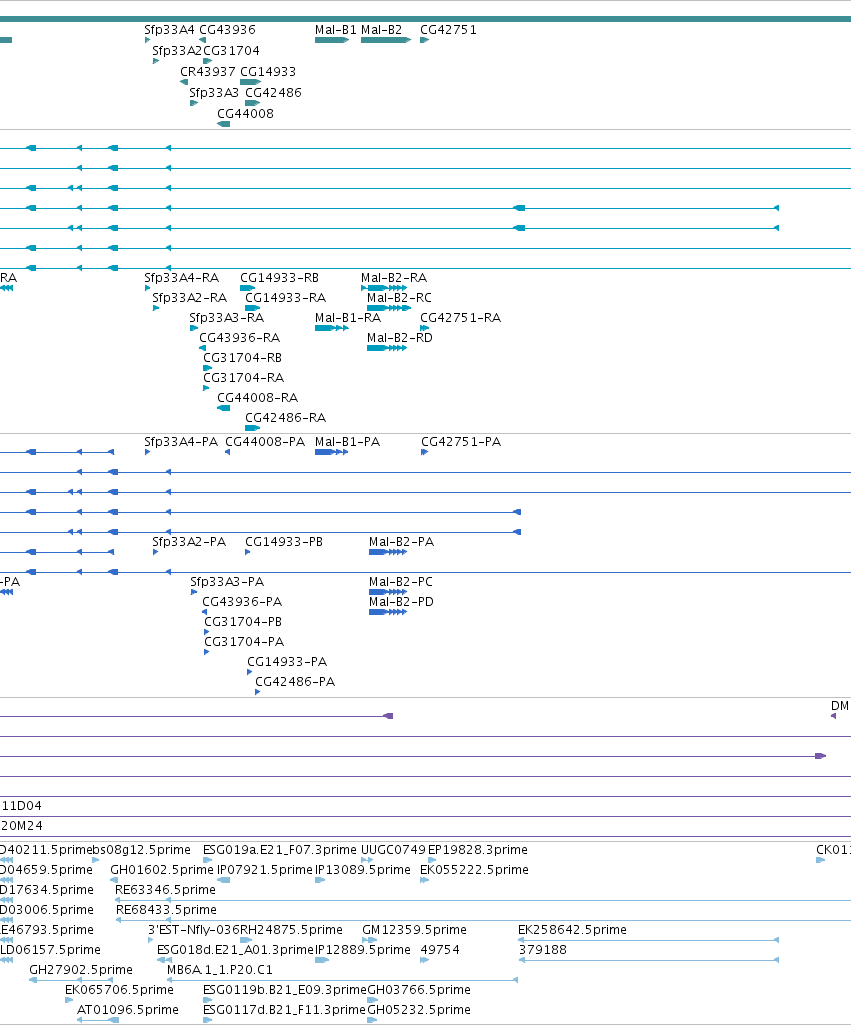Viewport: 851px width, 1025px height.
Task: Click transcript CG42751-RA
Action: pyautogui.click(x=461, y=318)
